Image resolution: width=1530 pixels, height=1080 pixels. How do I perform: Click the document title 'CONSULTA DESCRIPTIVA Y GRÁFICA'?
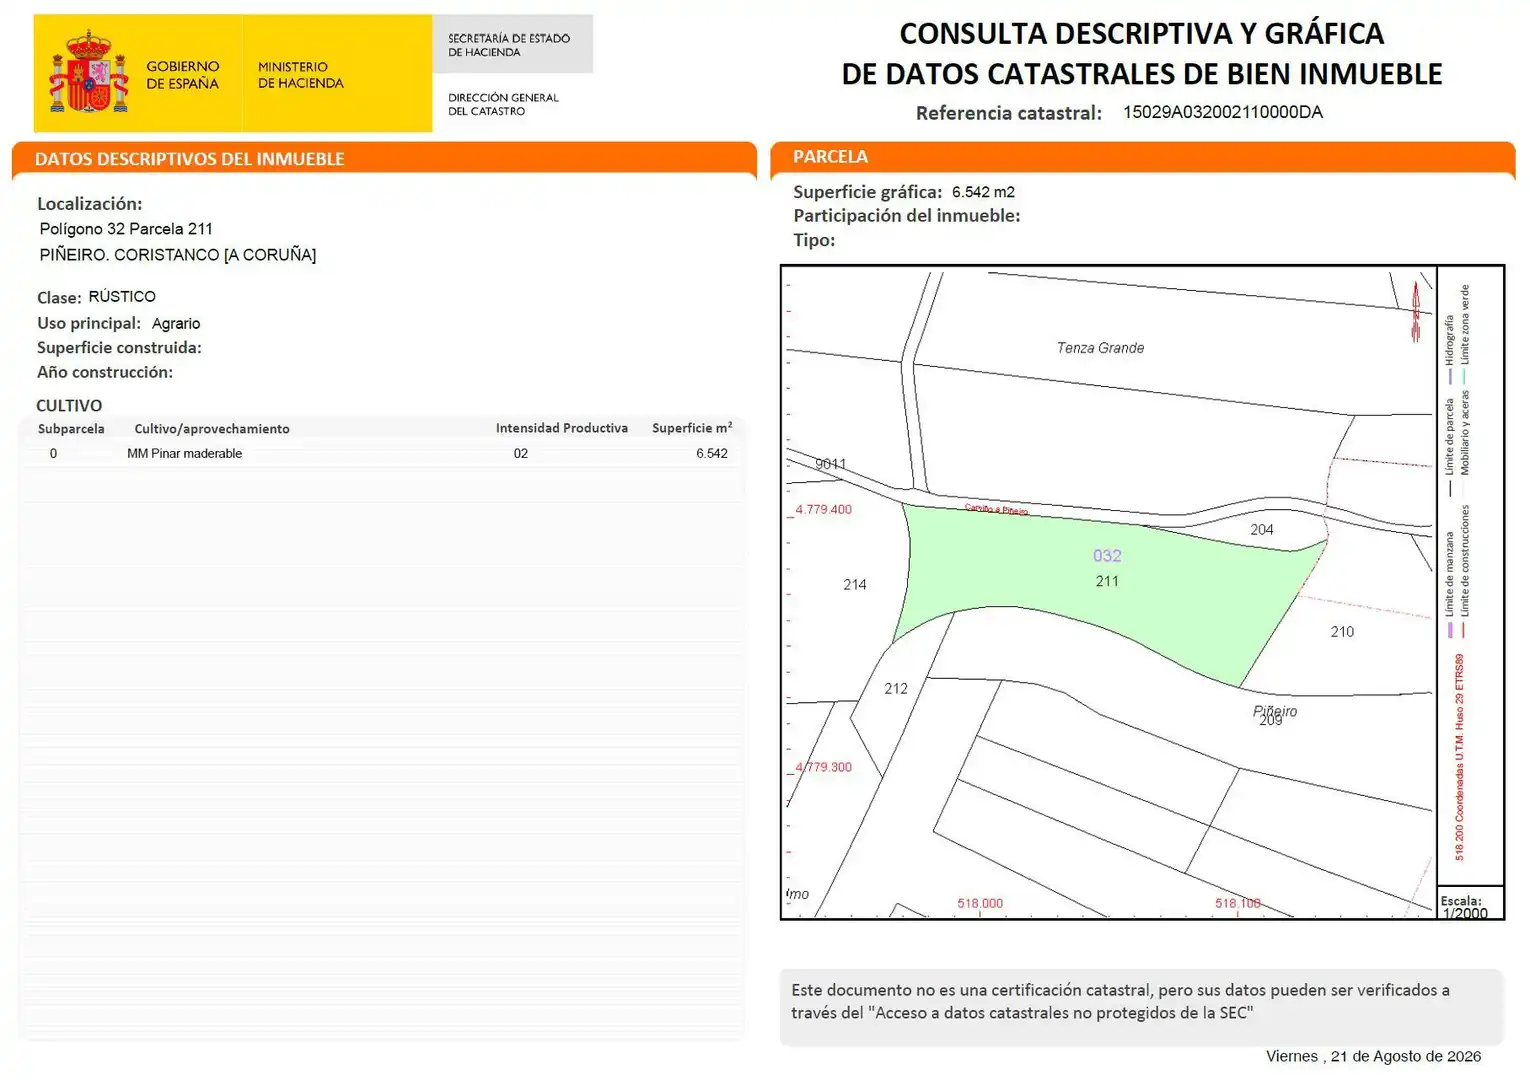(x=1142, y=34)
